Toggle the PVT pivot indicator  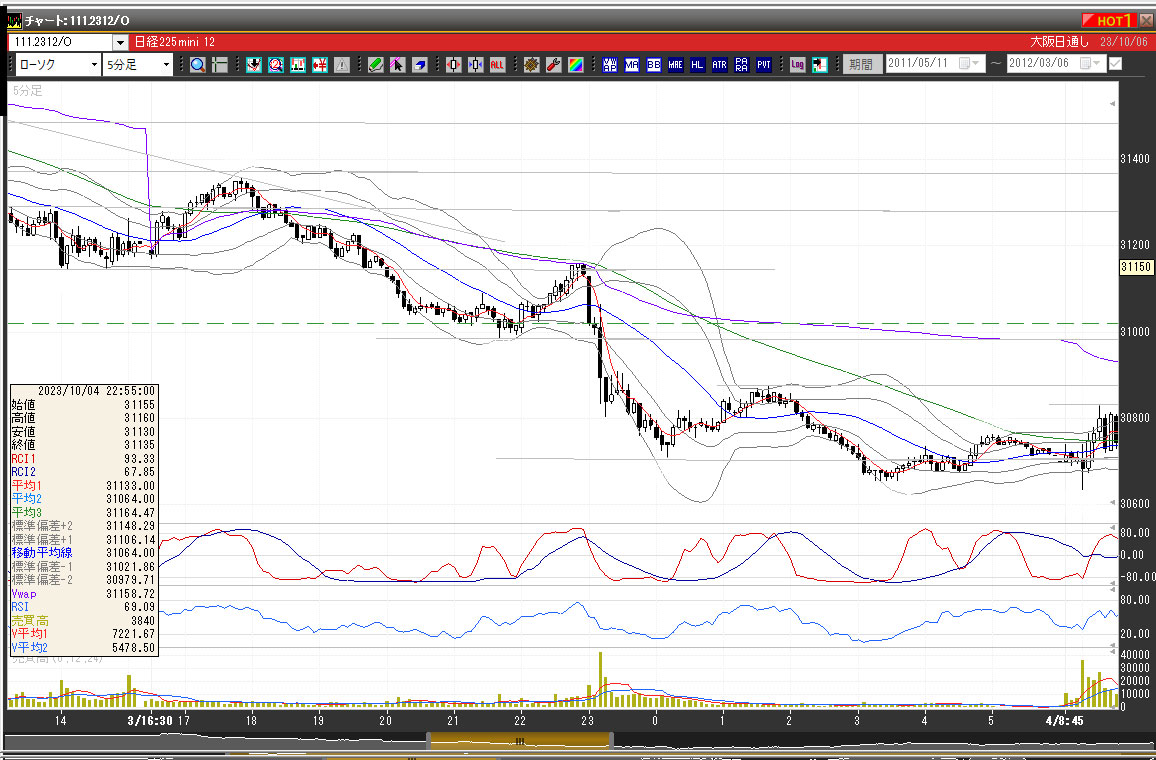click(x=764, y=65)
